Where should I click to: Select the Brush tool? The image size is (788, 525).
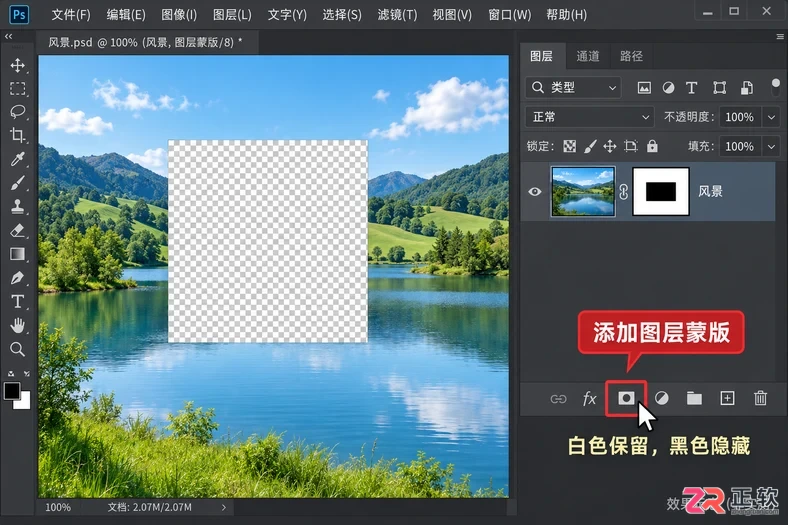(18, 183)
